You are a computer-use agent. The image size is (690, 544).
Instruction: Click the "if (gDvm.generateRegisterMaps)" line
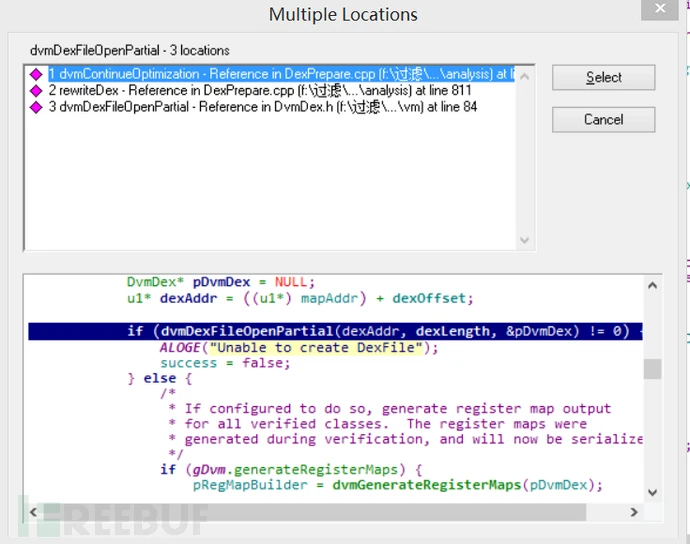click(x=291, y=470)
